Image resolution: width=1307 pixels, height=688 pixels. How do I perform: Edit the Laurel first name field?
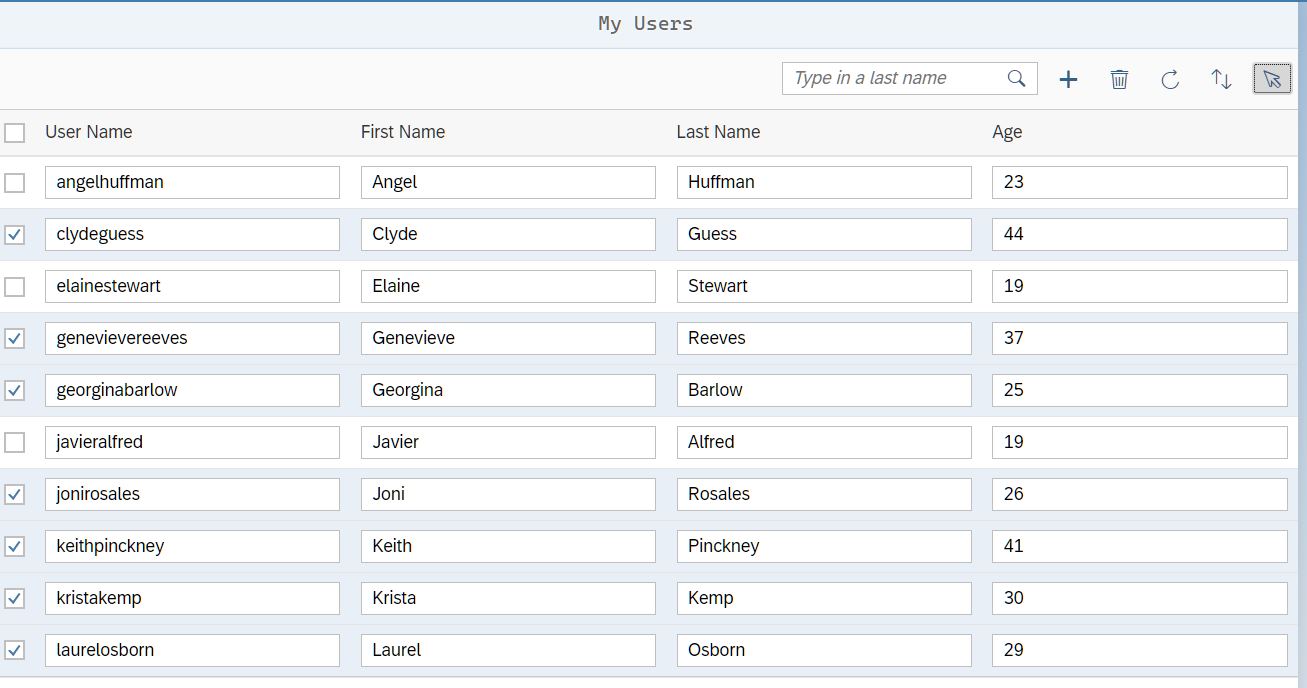tap(508, 650)
